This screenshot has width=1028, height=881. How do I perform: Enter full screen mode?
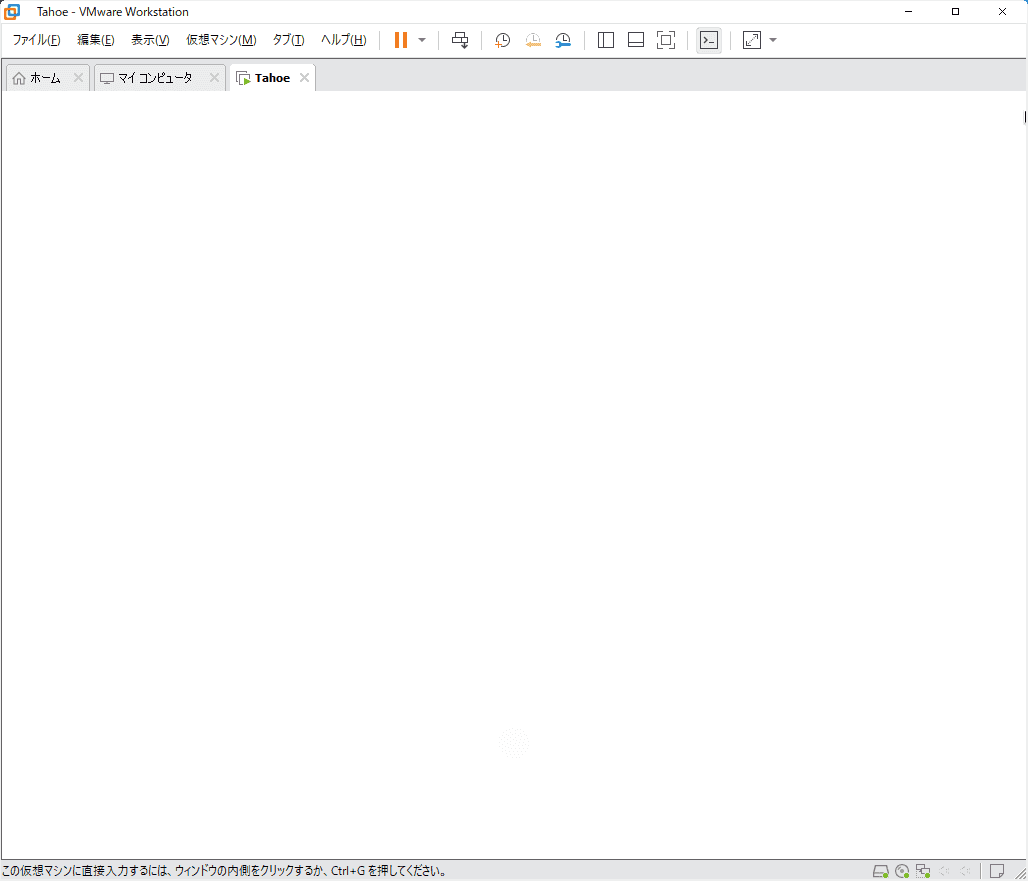click(x=666, y=40)
